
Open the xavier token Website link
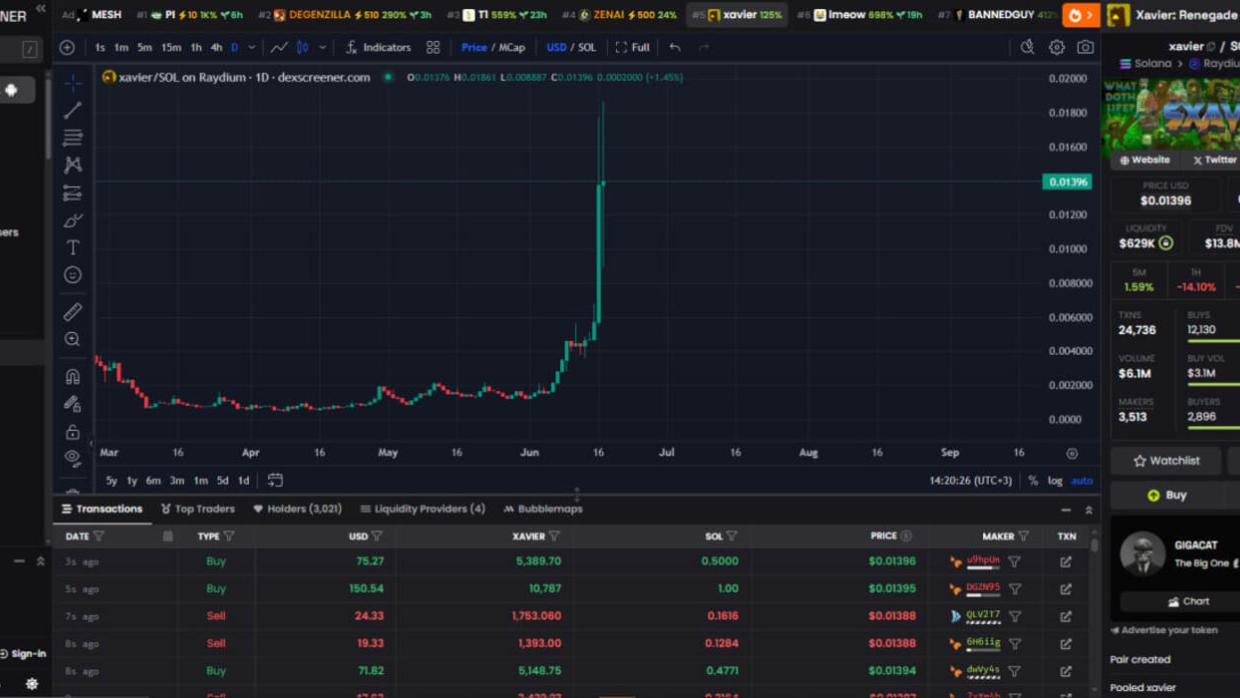(x=1145, y=160)
